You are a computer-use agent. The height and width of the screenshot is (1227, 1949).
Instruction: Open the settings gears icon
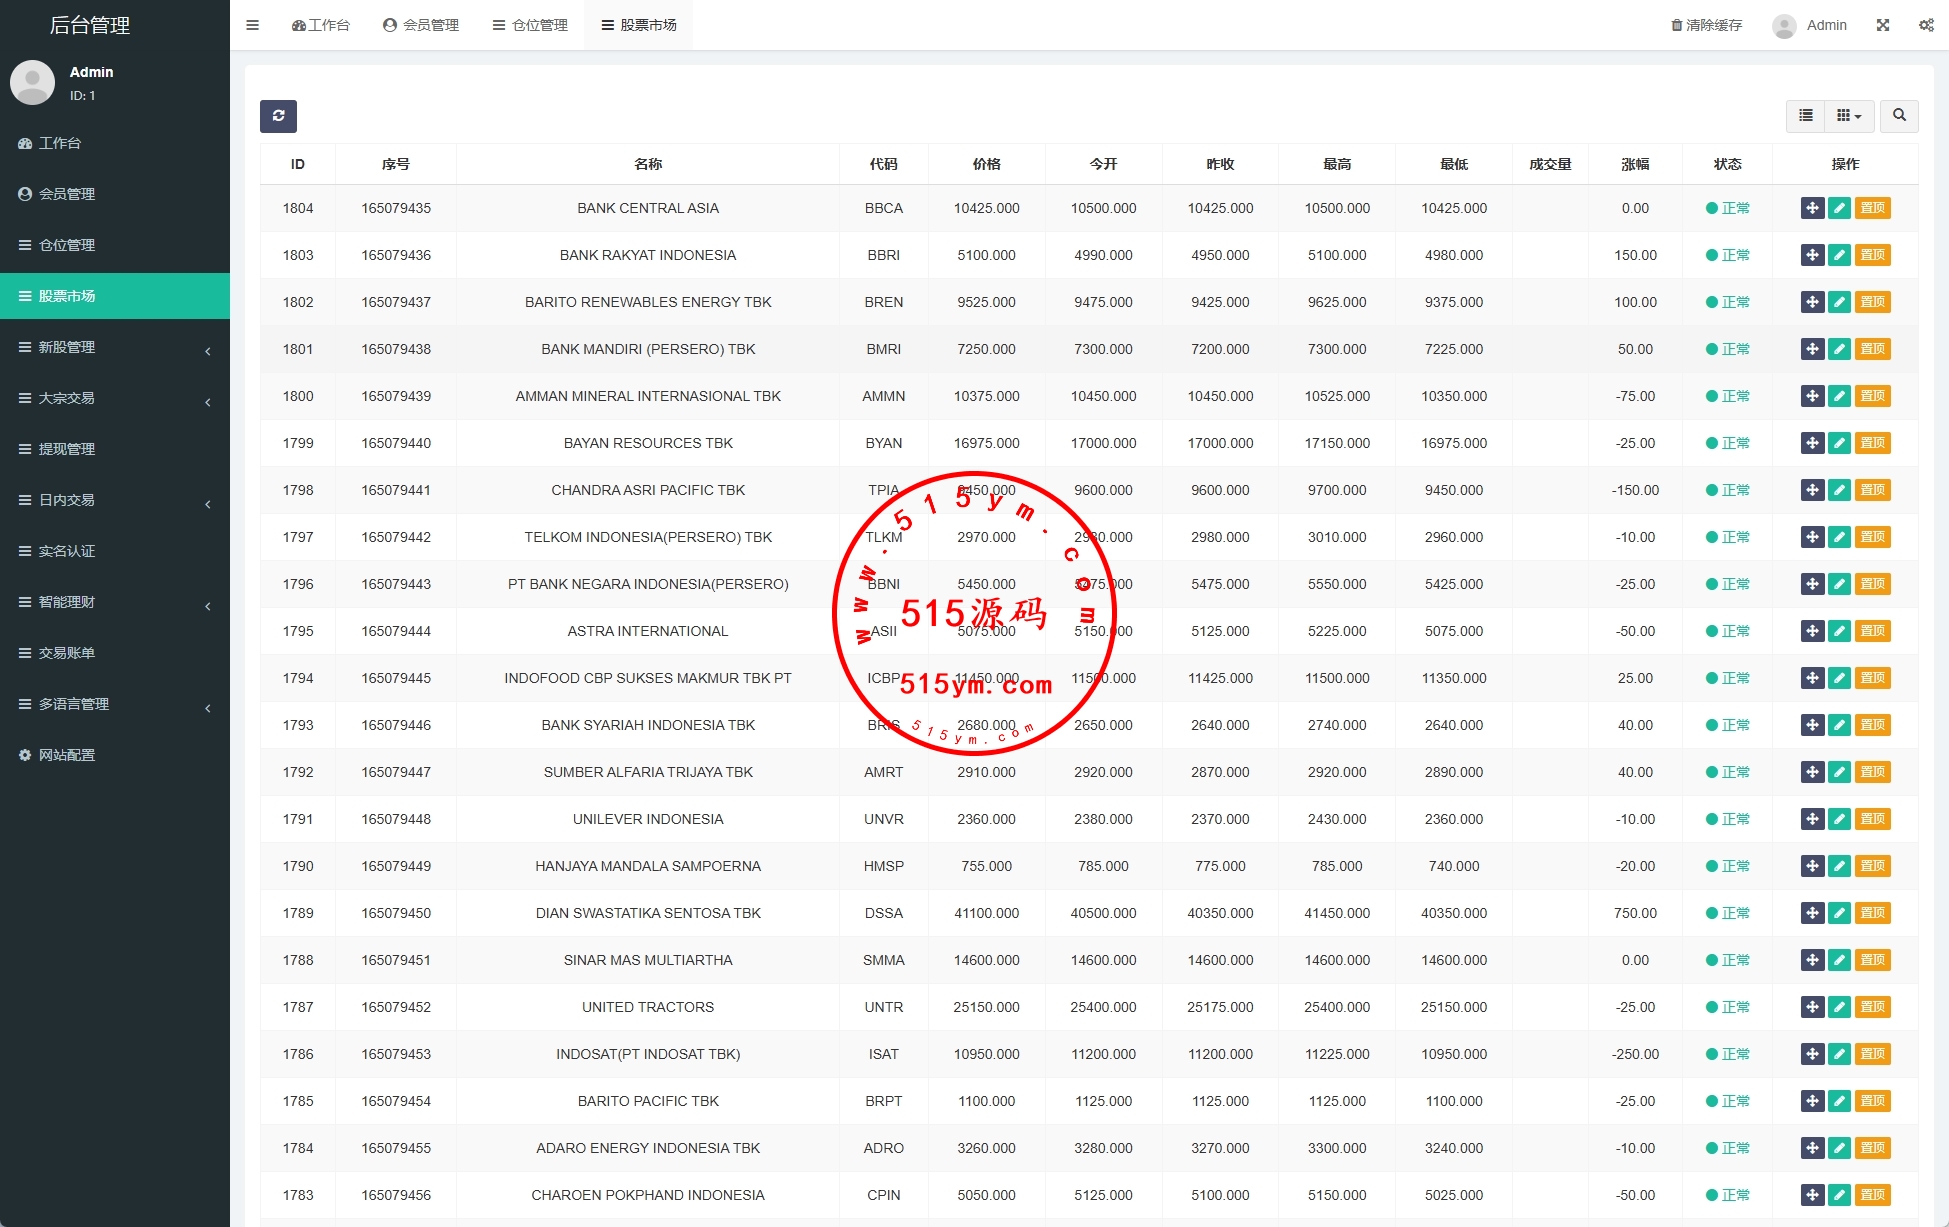1925,25
